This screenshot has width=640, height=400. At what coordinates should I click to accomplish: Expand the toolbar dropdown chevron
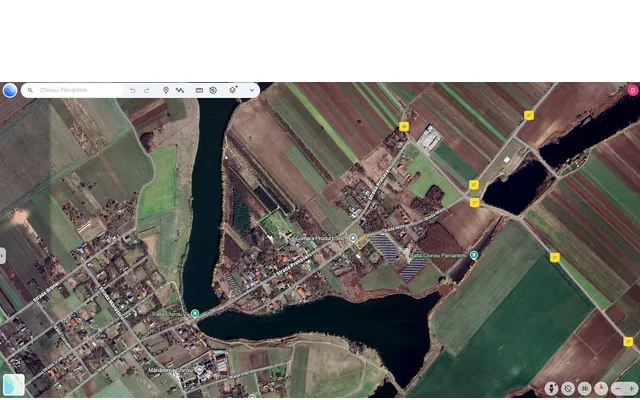[252, 90]
